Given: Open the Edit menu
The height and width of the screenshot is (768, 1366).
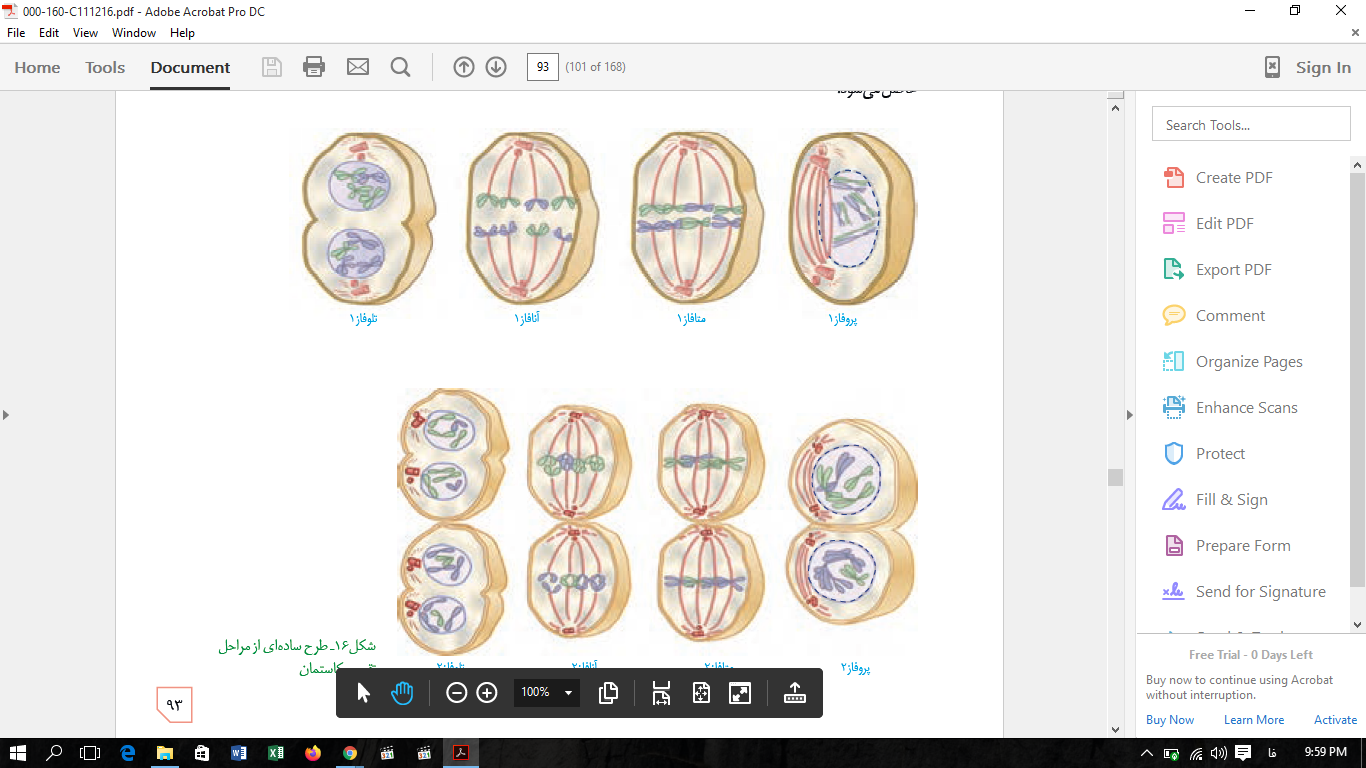Looking at the screenshot, I should [49, 32].
